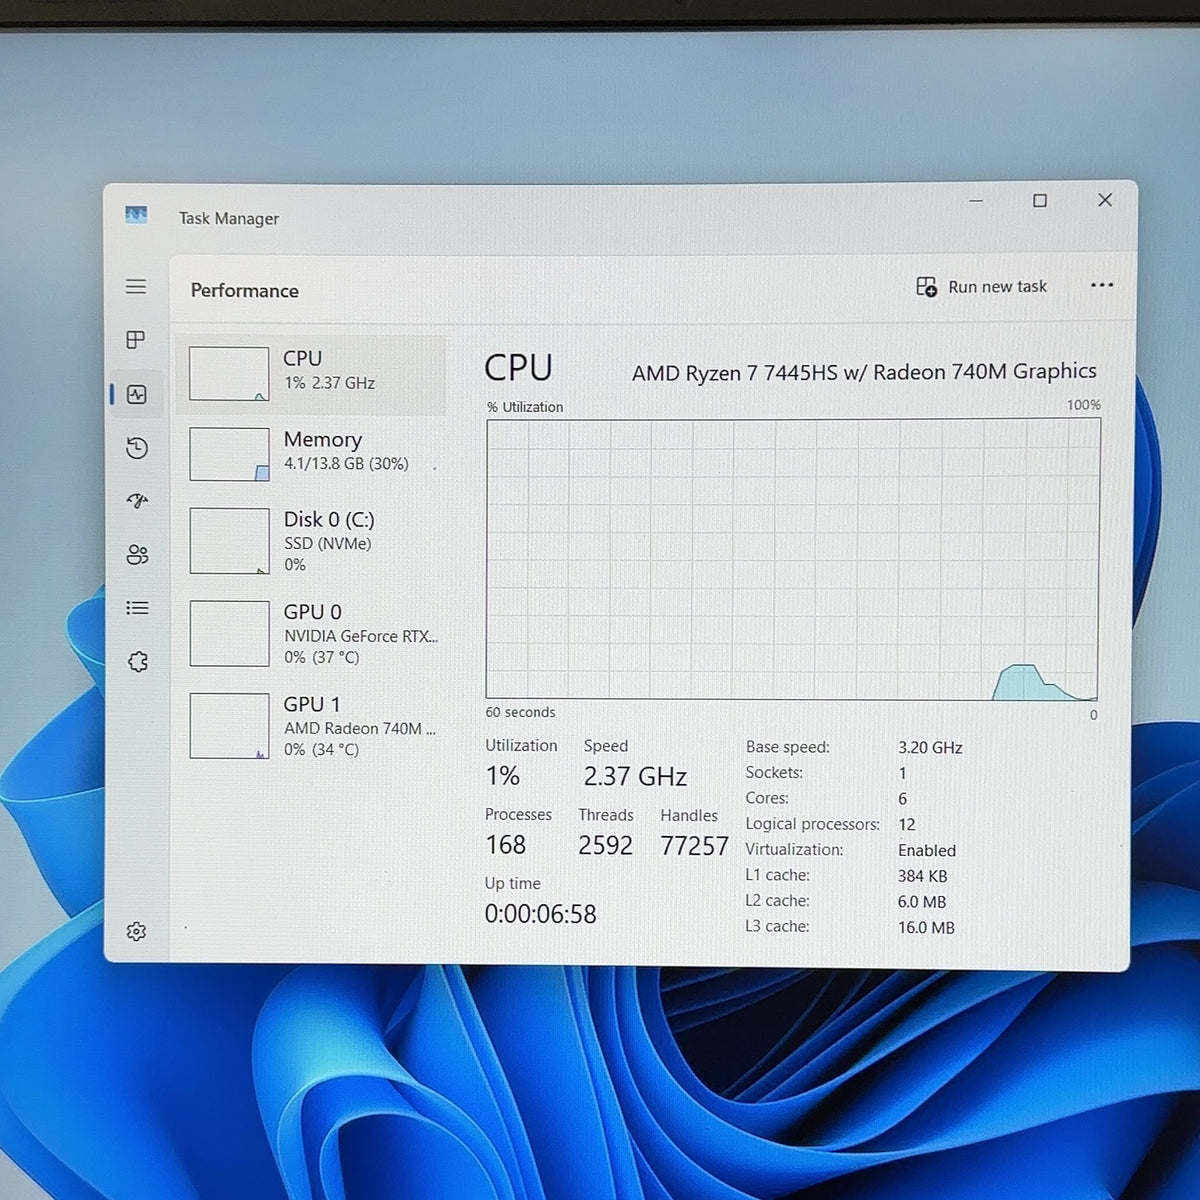This screenshot has height=1200, width=1200.
Task: Open the Details list icon
Action: click(137, 608)
